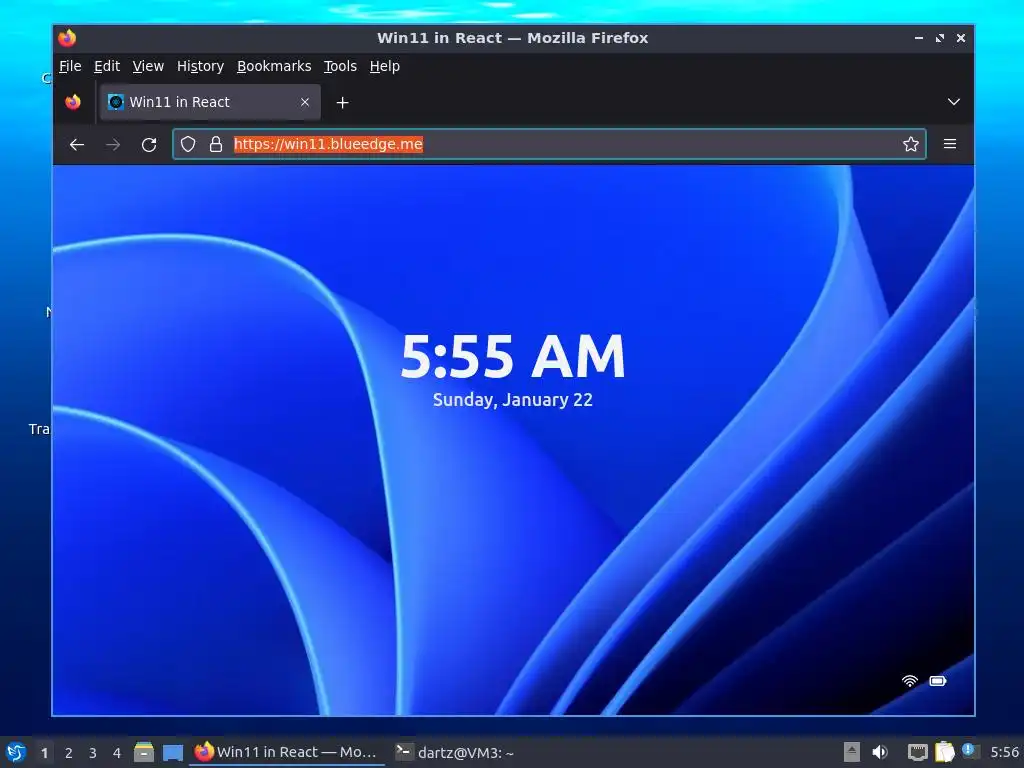Click the removable media eject tray icon
This screenshot has height=768, width=1024.
pyautogui.click(x=851, y=752)
